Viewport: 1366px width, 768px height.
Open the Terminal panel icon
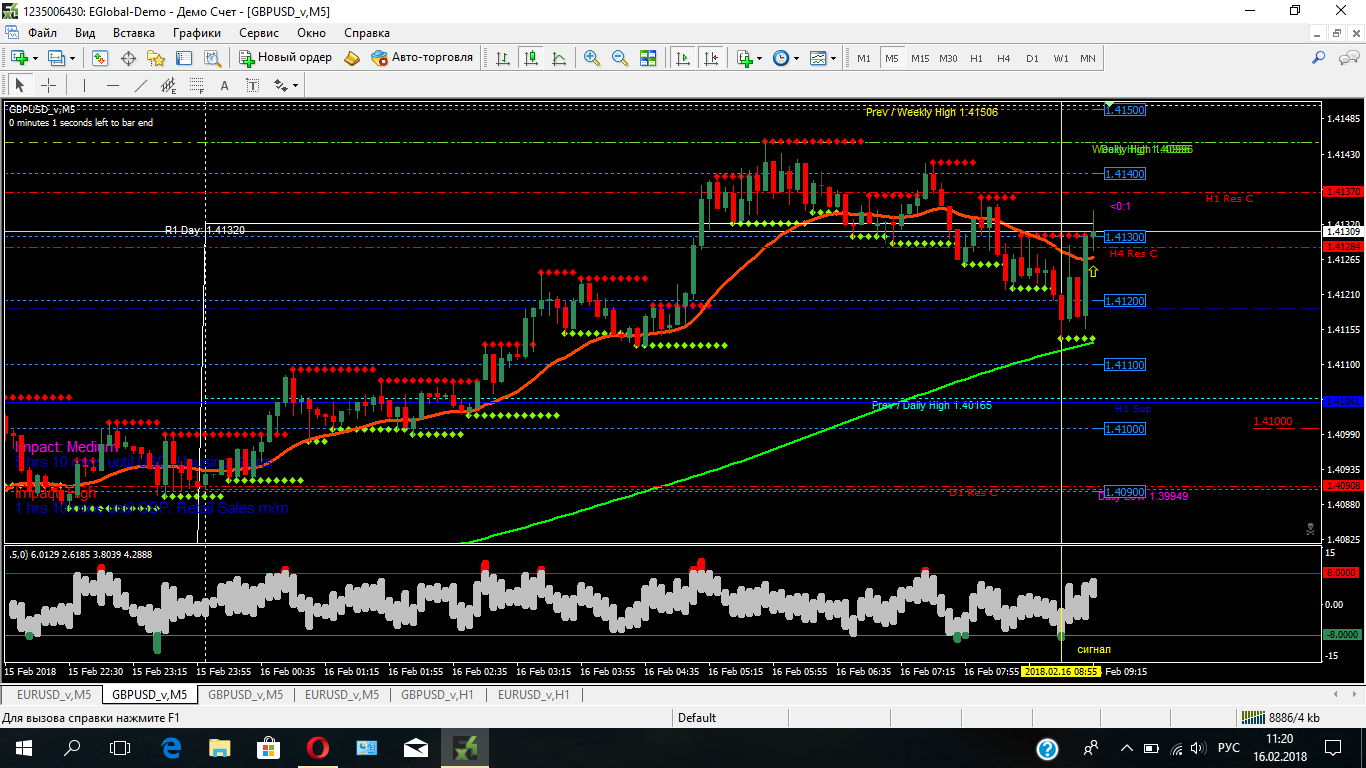click(184, 58)
